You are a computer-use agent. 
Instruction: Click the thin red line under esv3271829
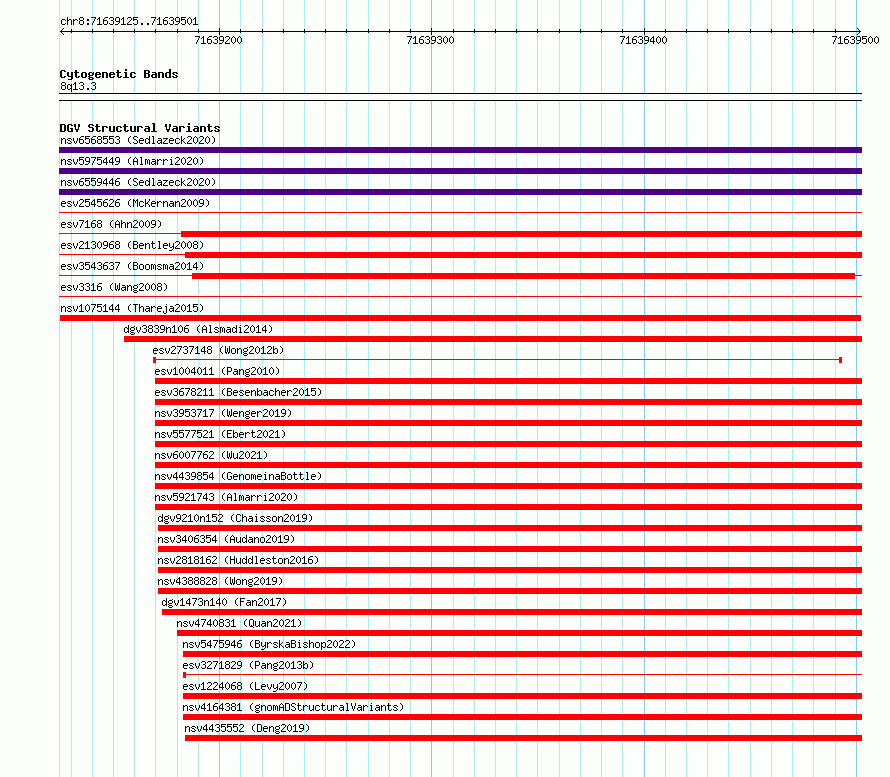click(x=522, y=675)
